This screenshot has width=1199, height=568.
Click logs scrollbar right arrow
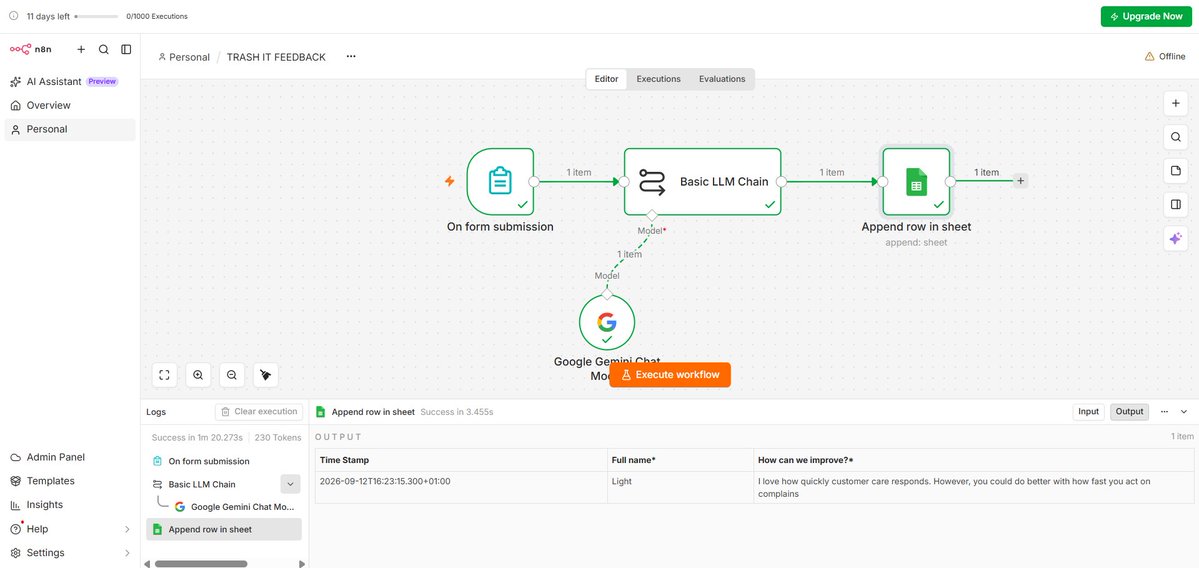tap(302, 563)
